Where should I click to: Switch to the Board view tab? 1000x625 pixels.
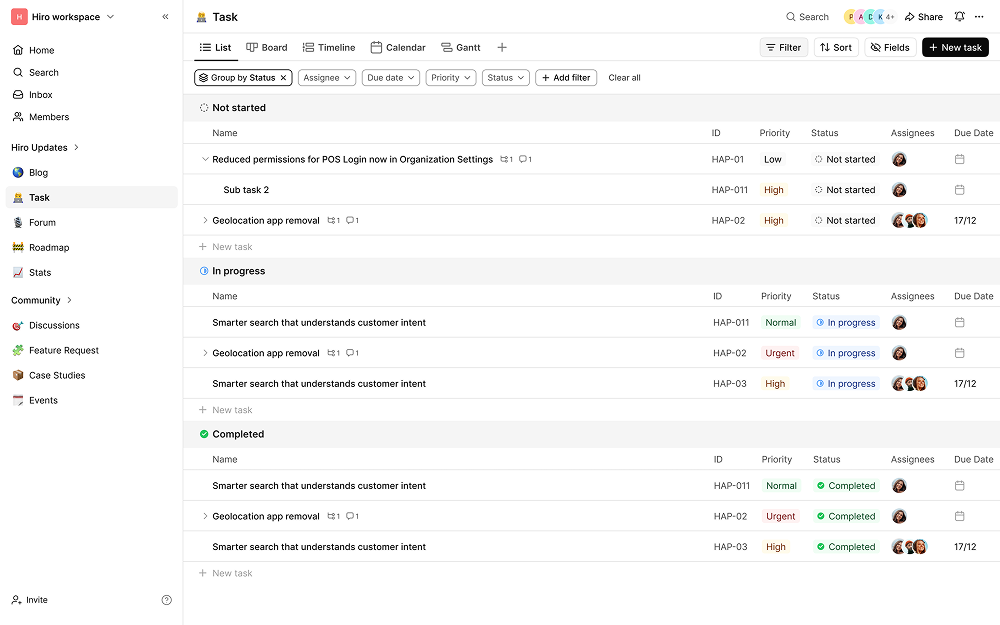(x=267, y=48)
